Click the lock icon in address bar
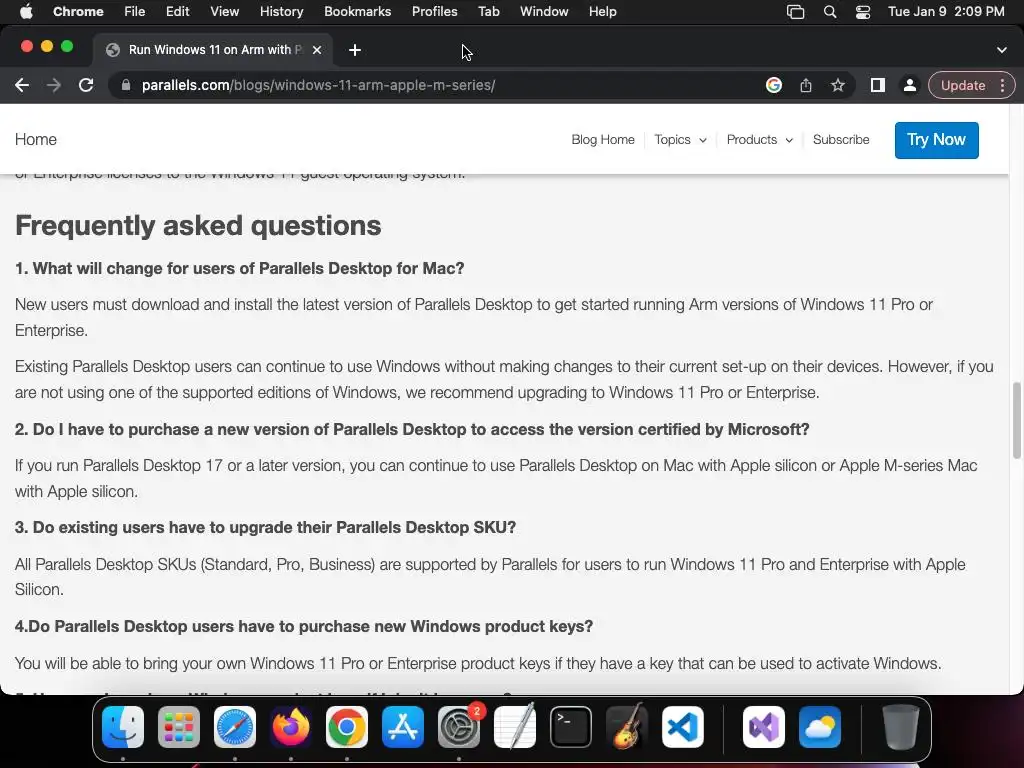Viewport: 1024px width, 768px height. coord(126,85)
